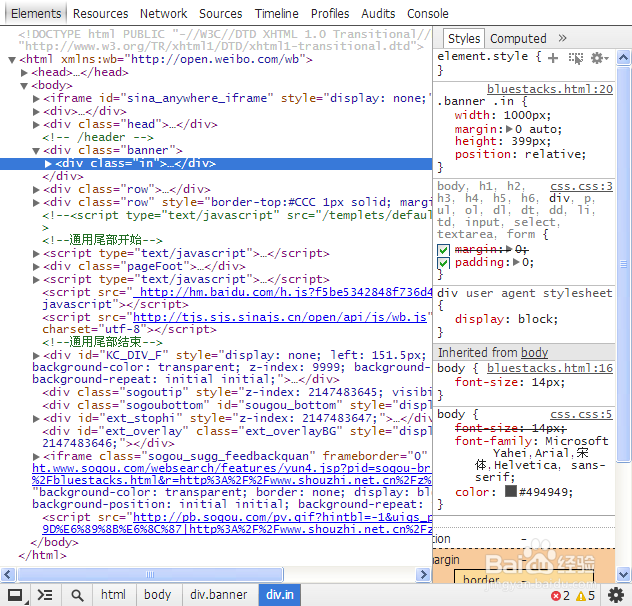The image size is (632, 606).
Task: Show more sidebar panes via double-chevron
Action: [562, 38]
